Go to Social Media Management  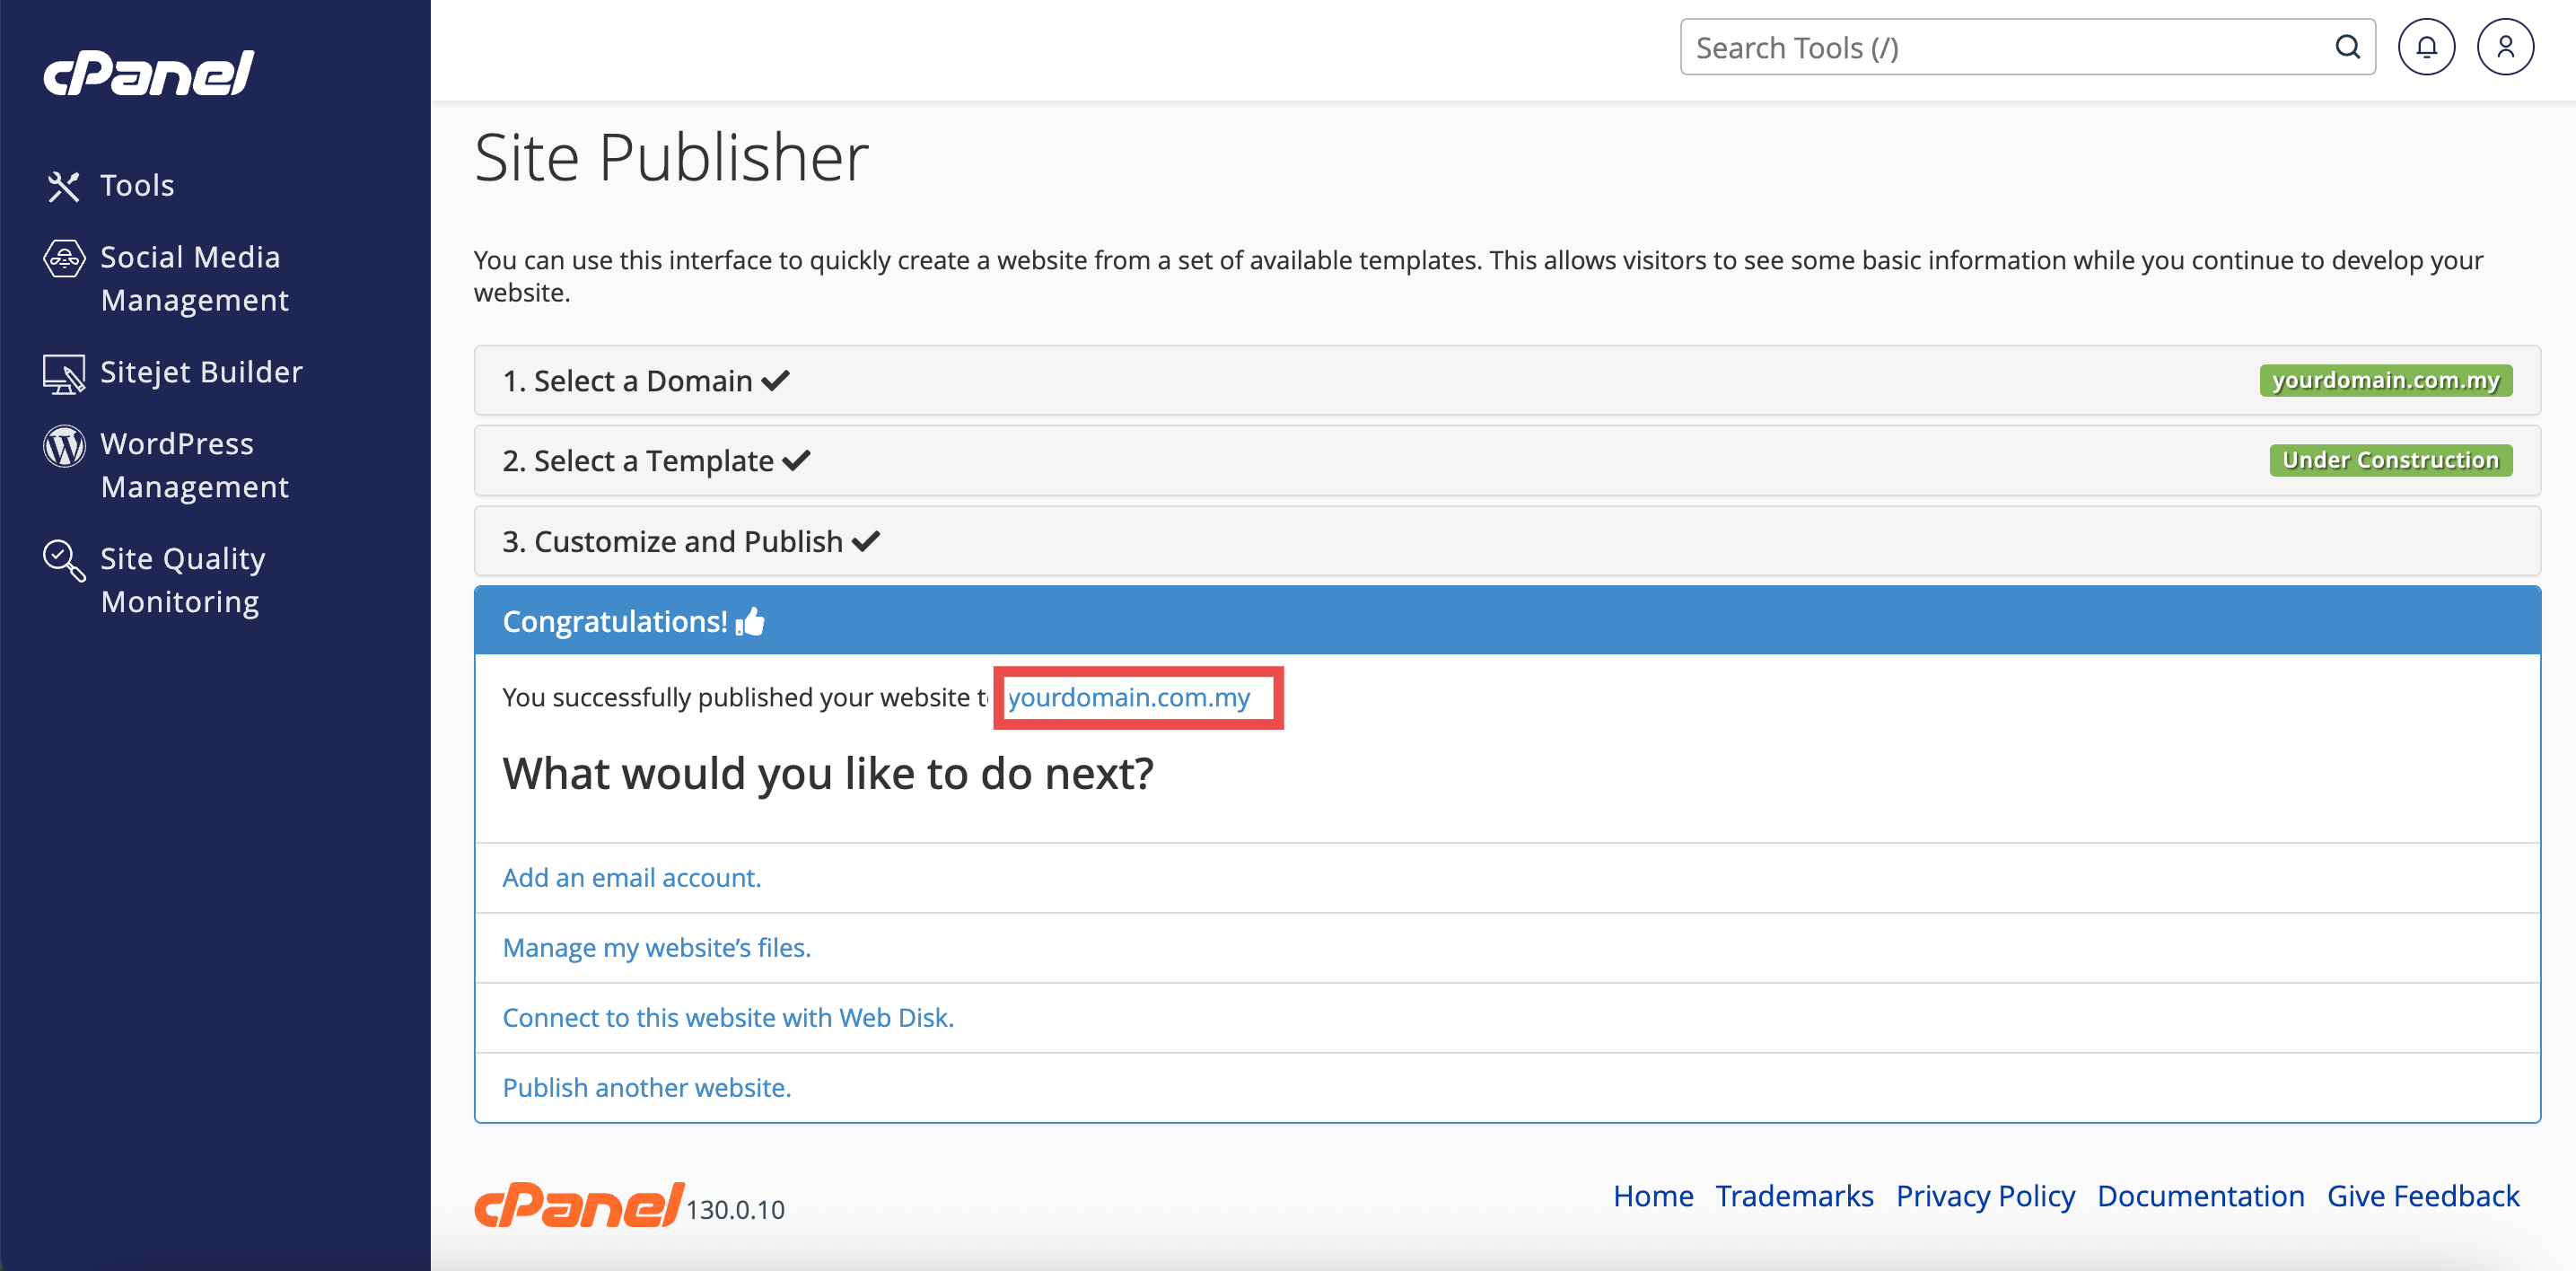pyautogui.click(x=195, y=279)
